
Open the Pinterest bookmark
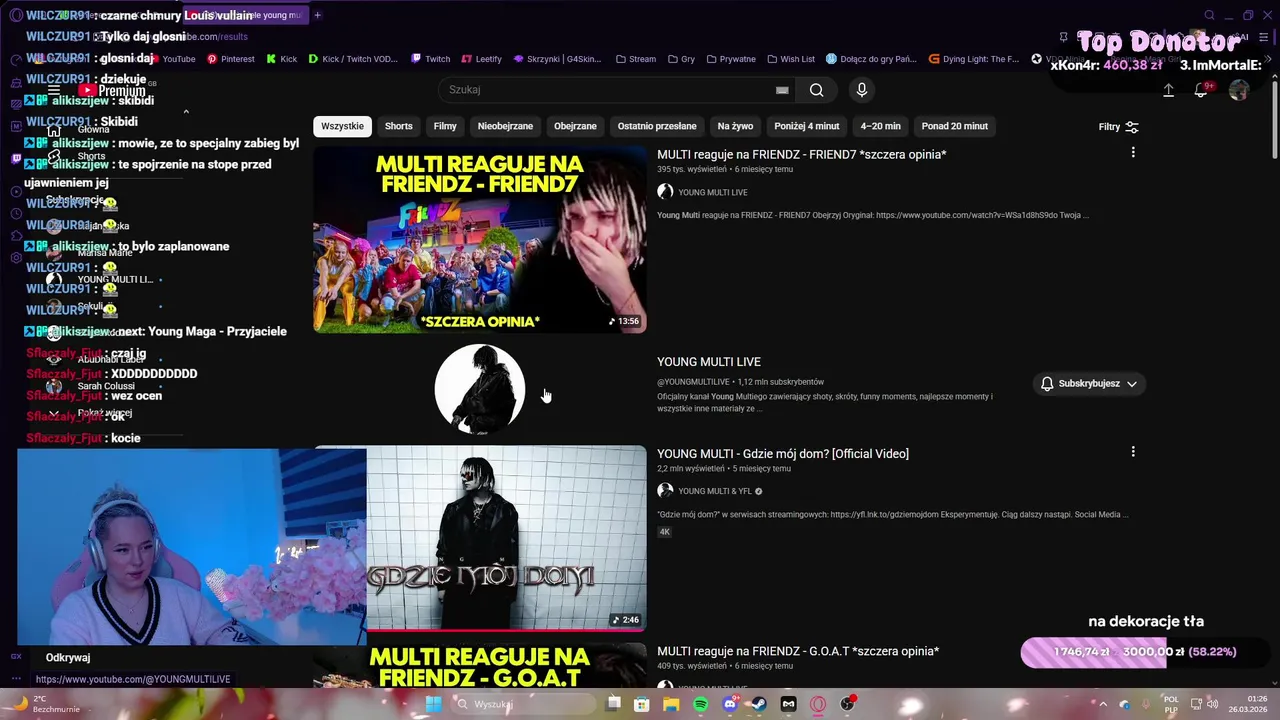coord(230,59)
